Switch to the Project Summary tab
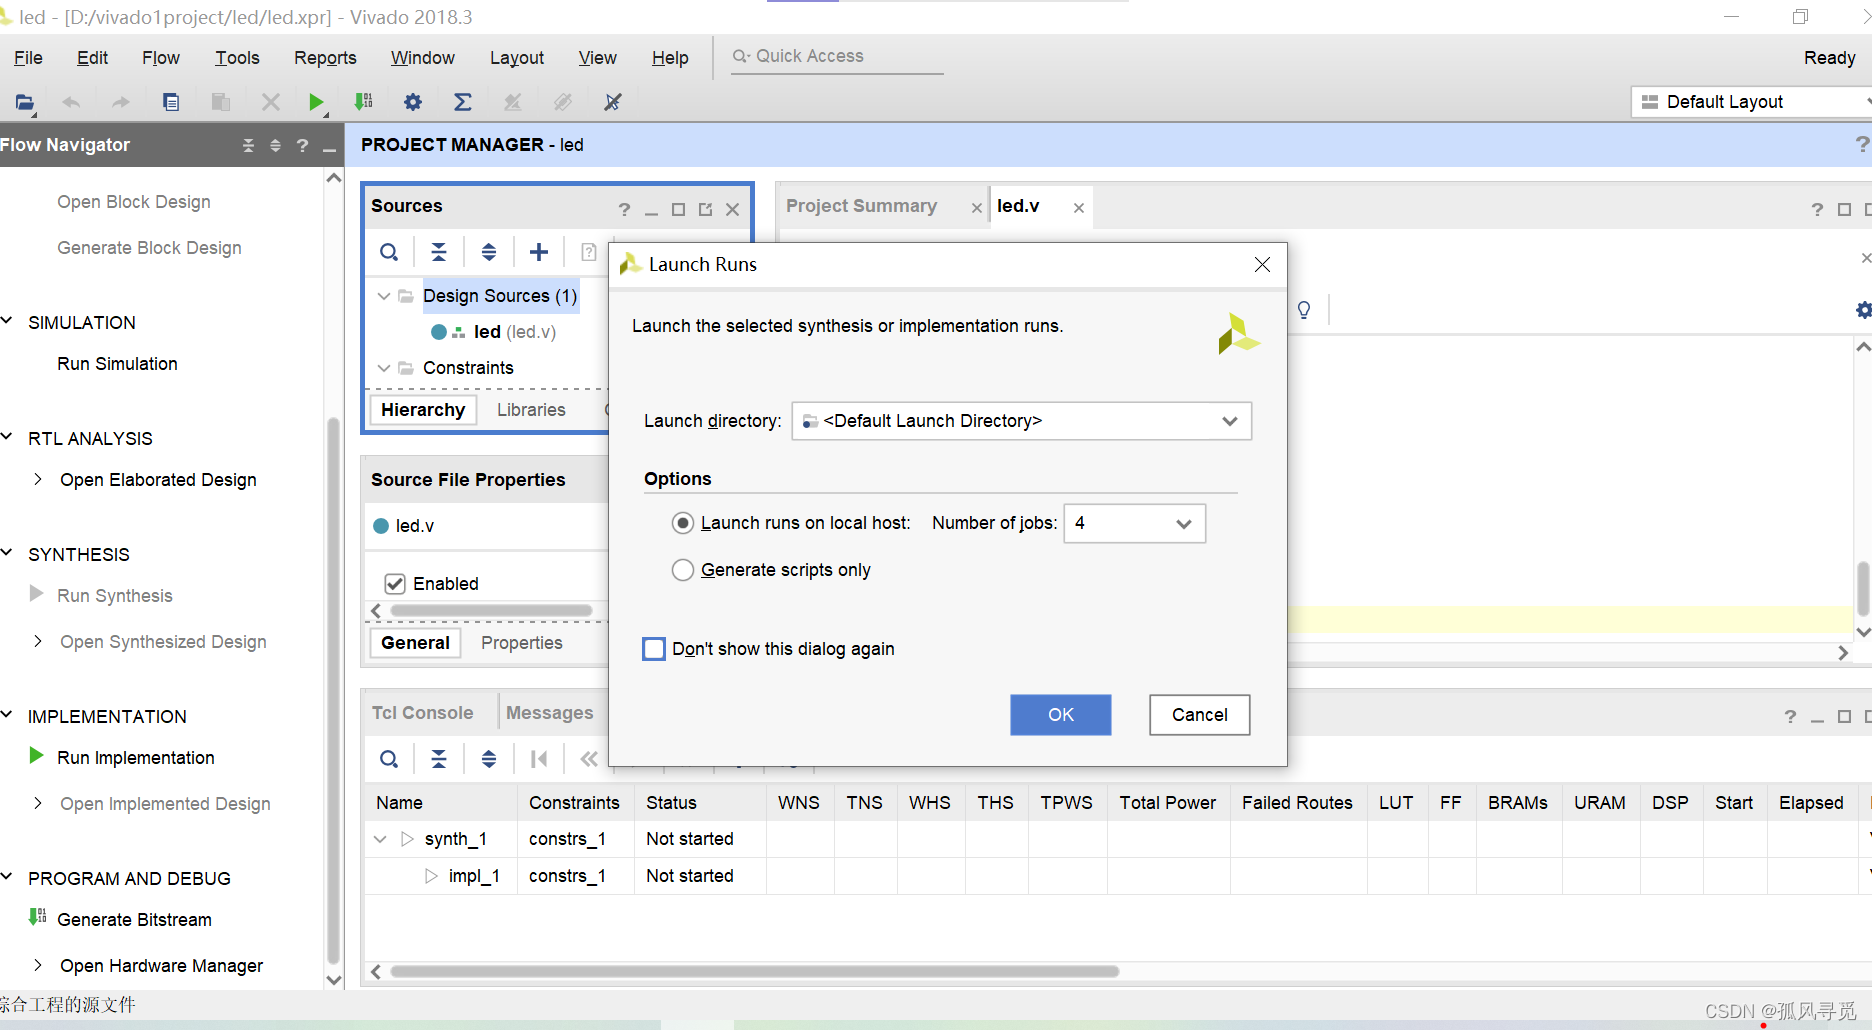1872x1030 pixels. [861, 206]
